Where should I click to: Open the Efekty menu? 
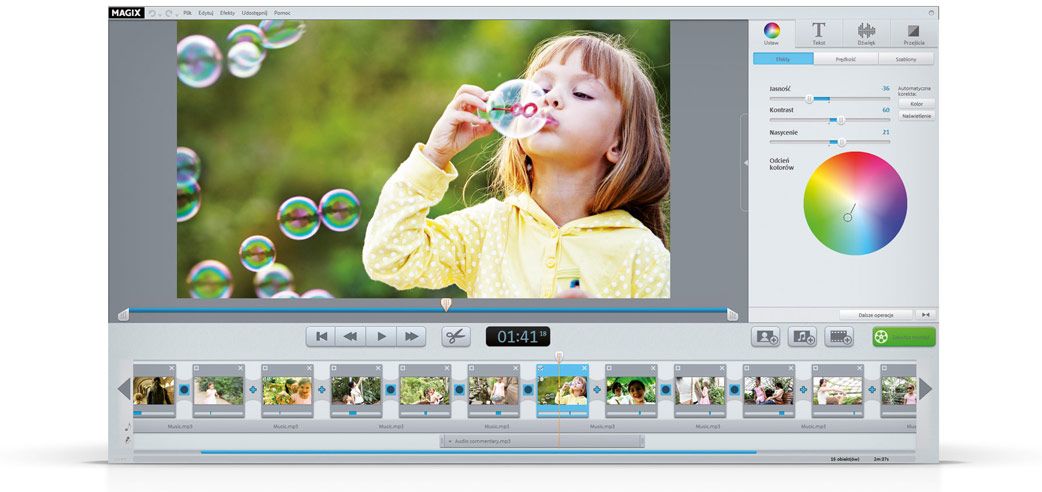point(228,12)
